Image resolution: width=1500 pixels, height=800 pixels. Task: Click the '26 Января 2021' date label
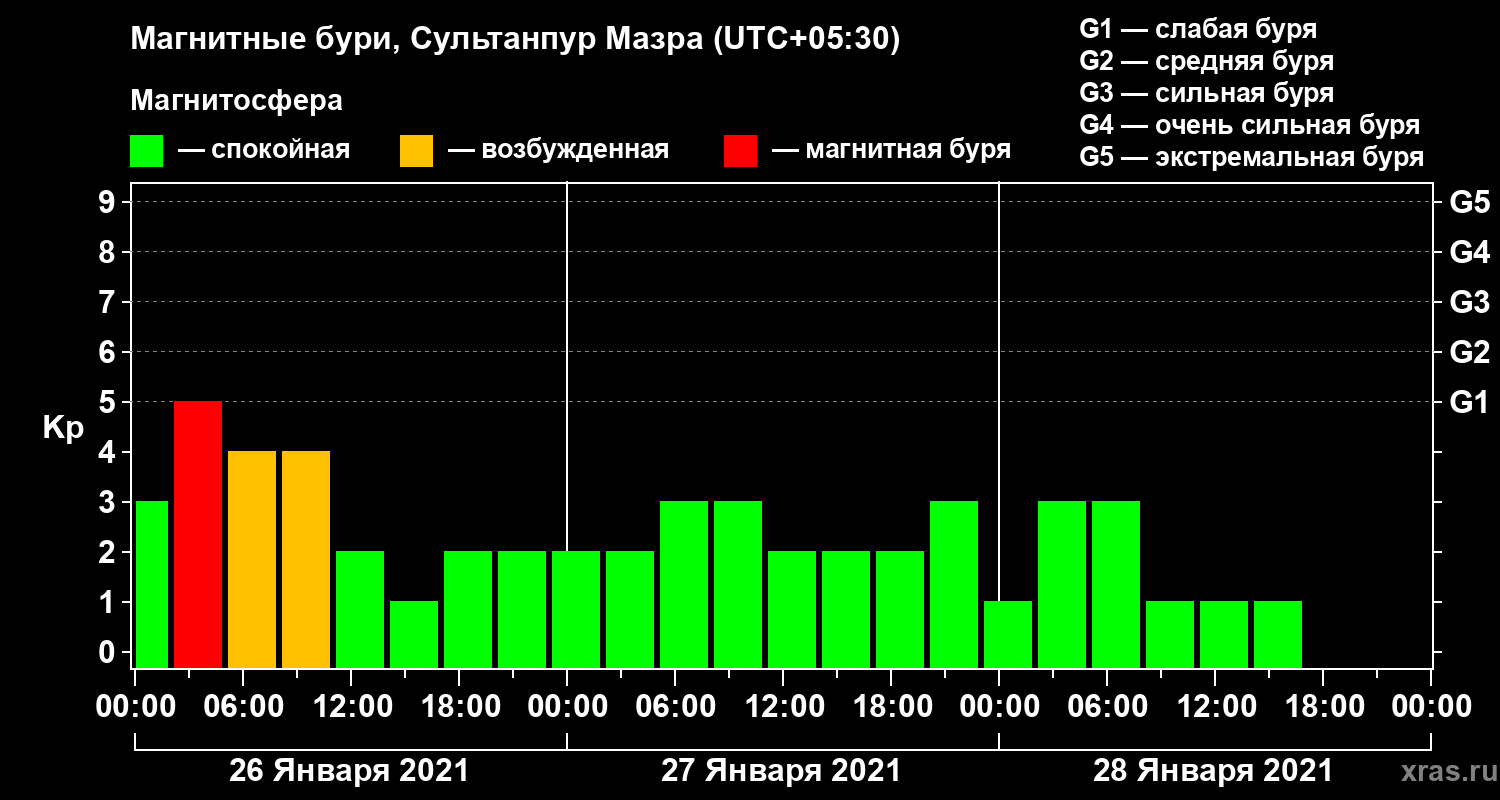point(349,771)
